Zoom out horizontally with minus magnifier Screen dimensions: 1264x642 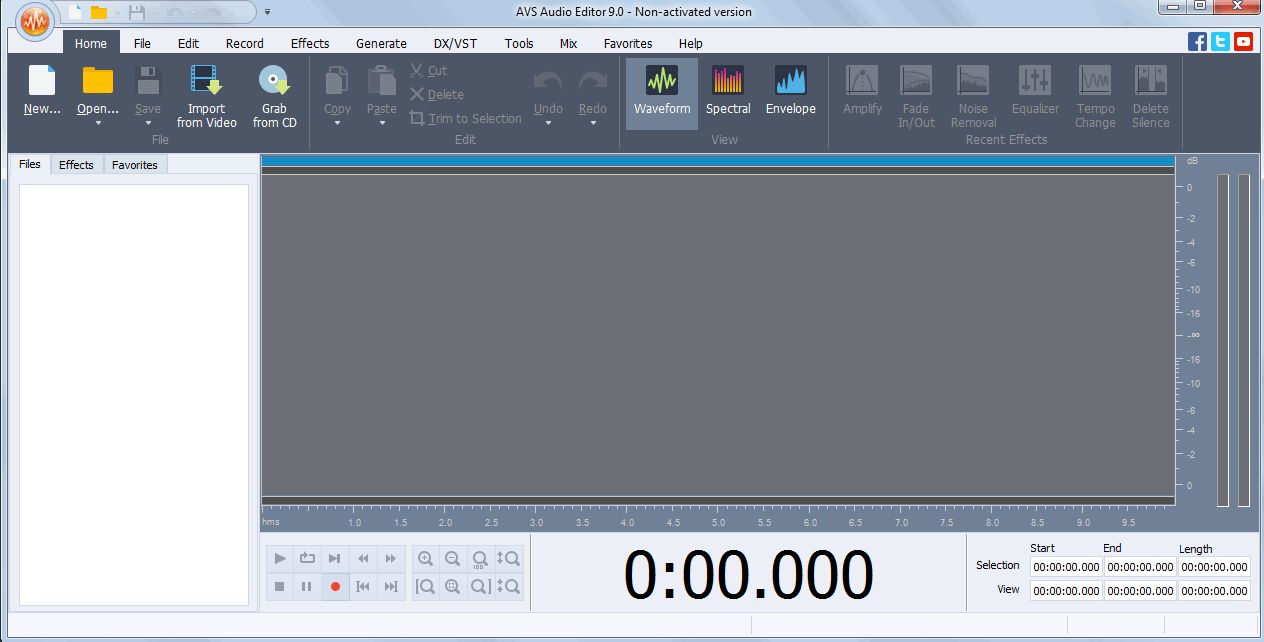point(453,559)
